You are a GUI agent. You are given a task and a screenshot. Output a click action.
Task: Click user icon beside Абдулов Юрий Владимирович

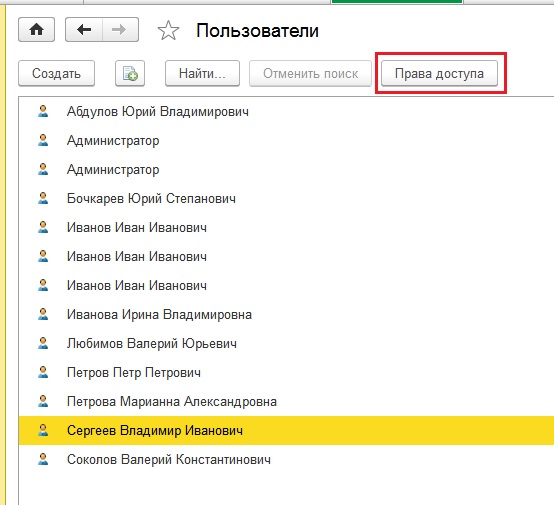(43, 111)
